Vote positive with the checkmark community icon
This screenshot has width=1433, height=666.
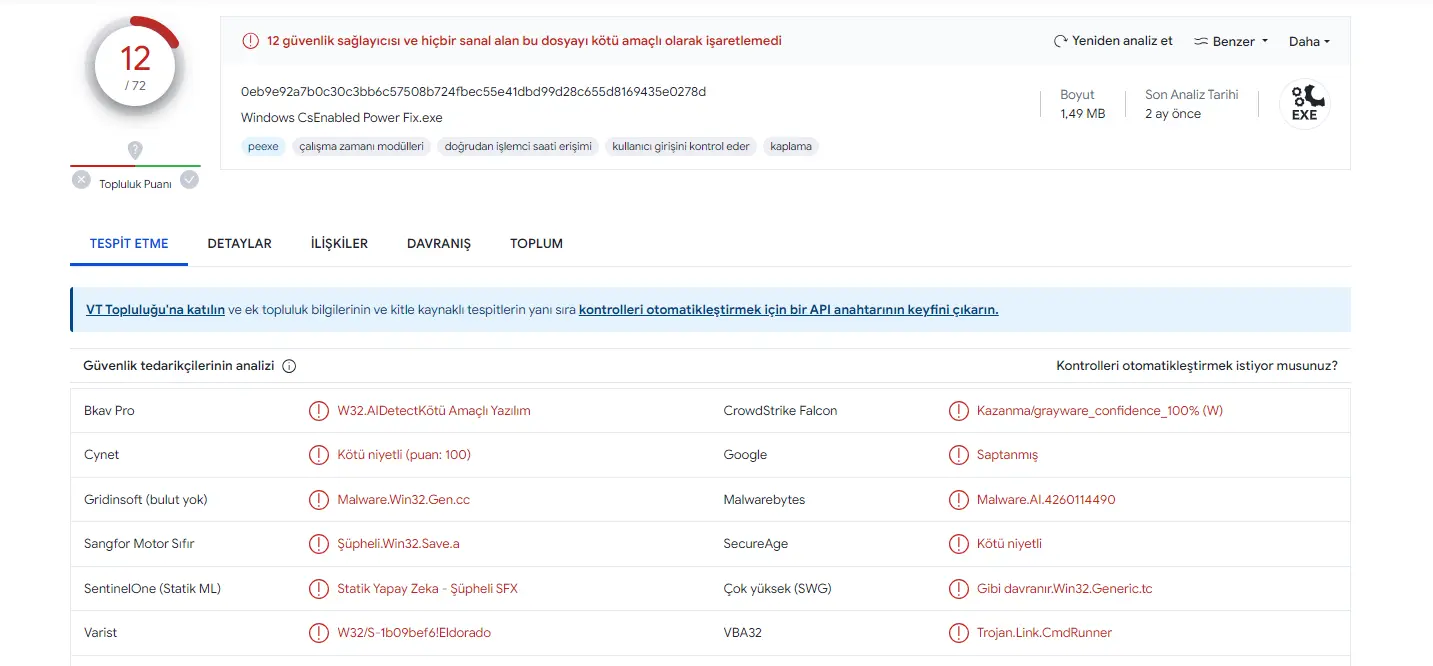(x=190, y=180)
